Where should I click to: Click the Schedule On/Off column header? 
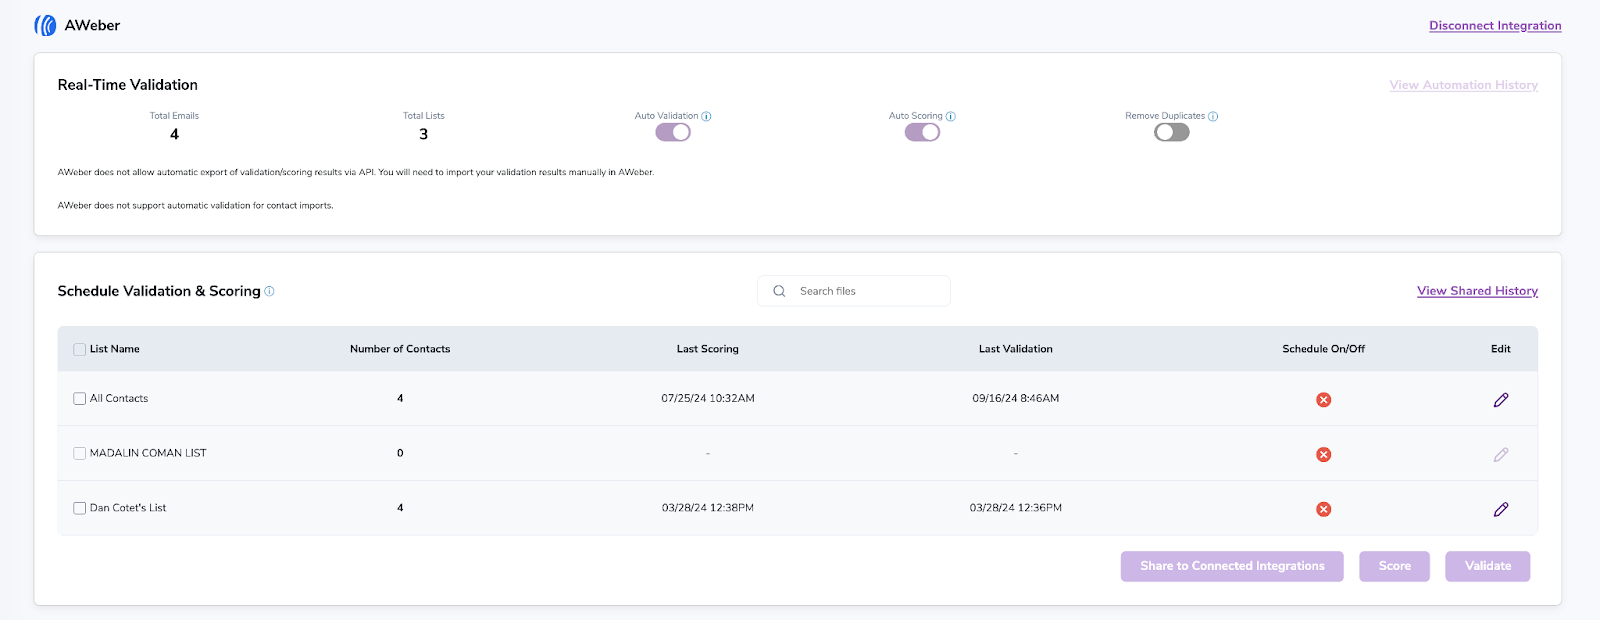click(x=1323, y=349)
